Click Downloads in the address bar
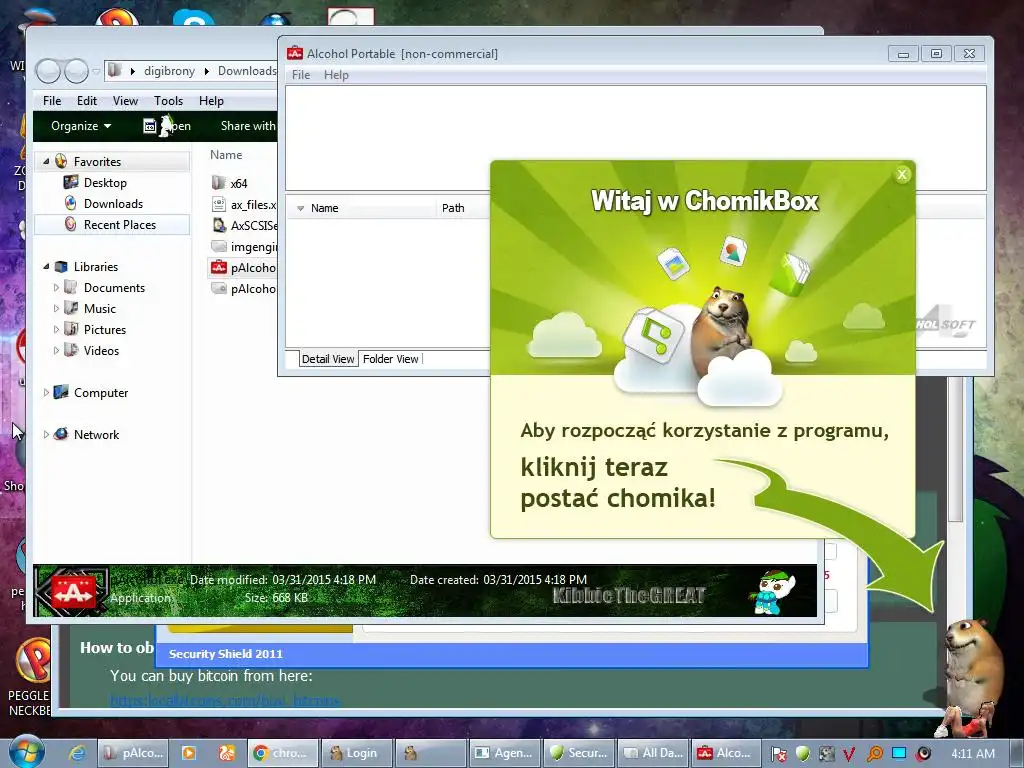1024x768 pixels. (247, 71)
